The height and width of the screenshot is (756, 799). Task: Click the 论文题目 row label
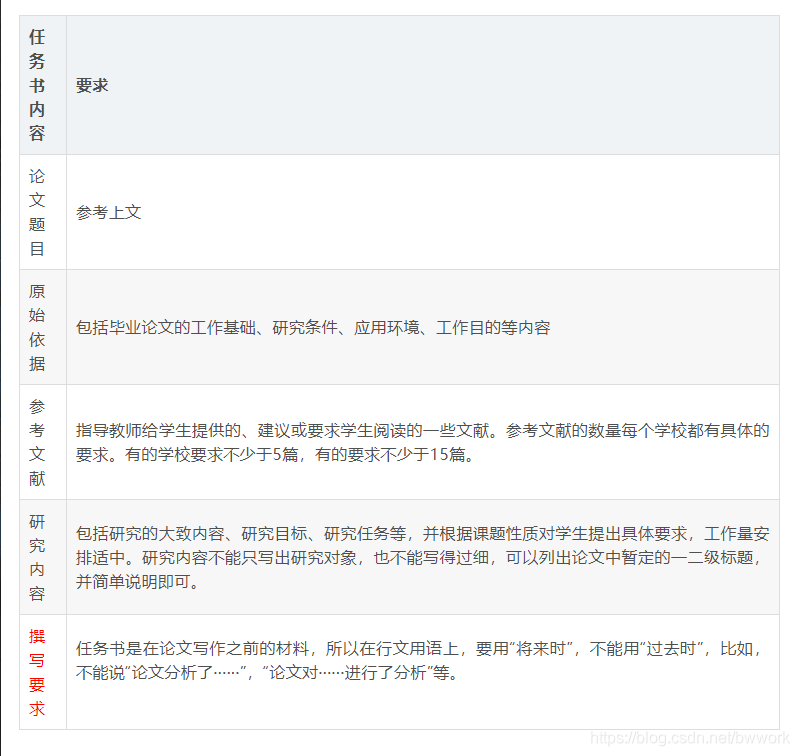click(x=37, y=212)
